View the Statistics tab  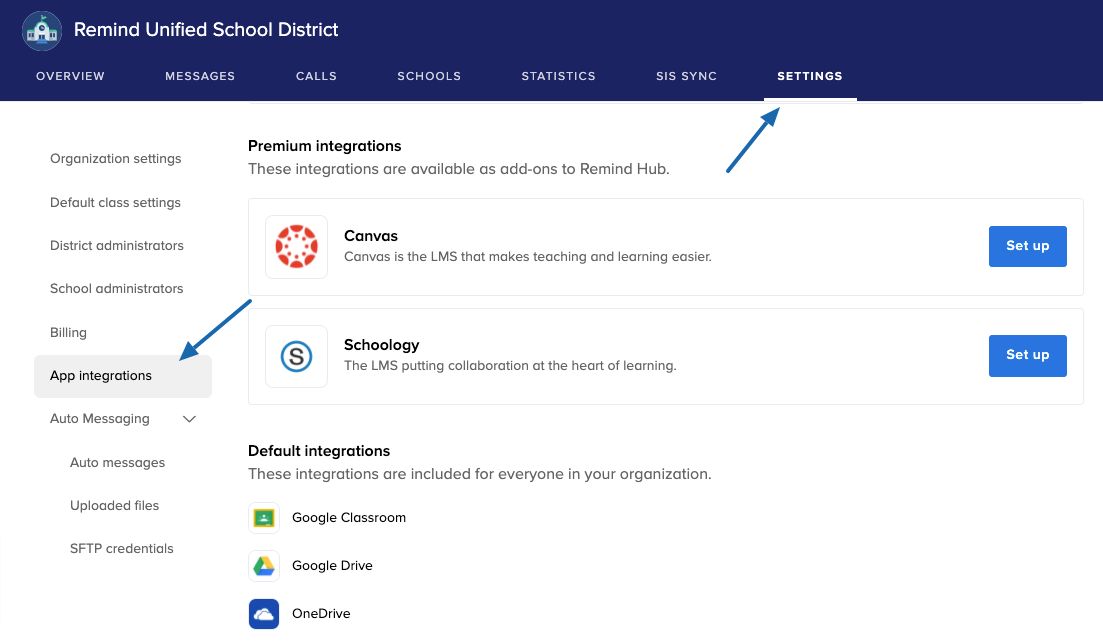pos(558,76)
